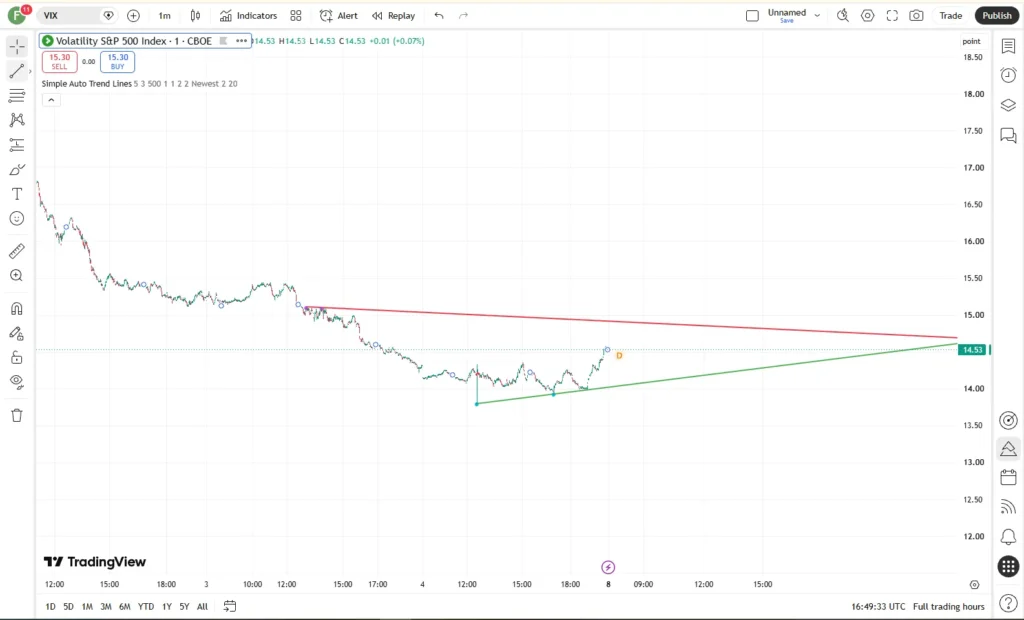The width and height of the screenshot is (1024, 620).
Task: Take a chart snapshot with camera icon
Action: tap(916, 16)
